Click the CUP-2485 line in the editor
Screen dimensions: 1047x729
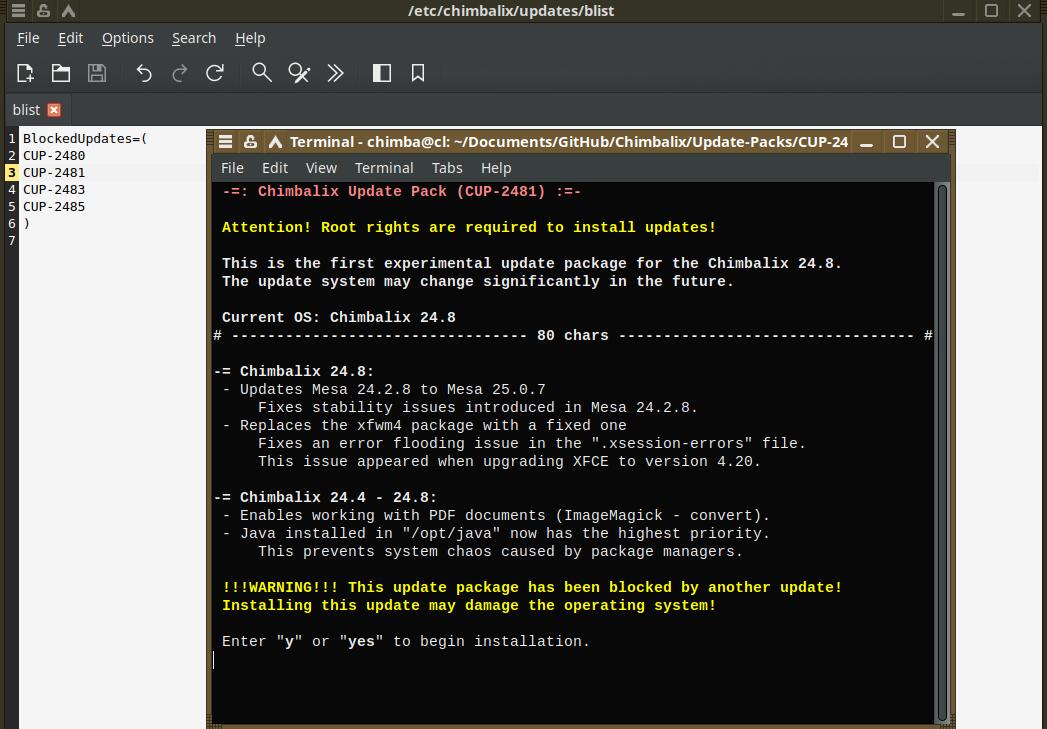pyautogui.click(x=54, y=206)
